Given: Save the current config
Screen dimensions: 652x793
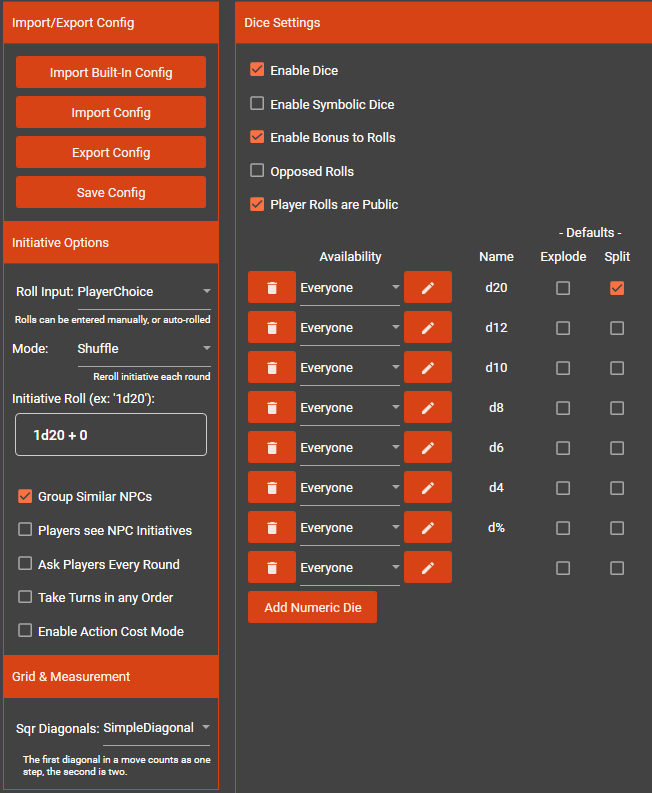Looking at the screenshot, I should [x=111, y=192].
